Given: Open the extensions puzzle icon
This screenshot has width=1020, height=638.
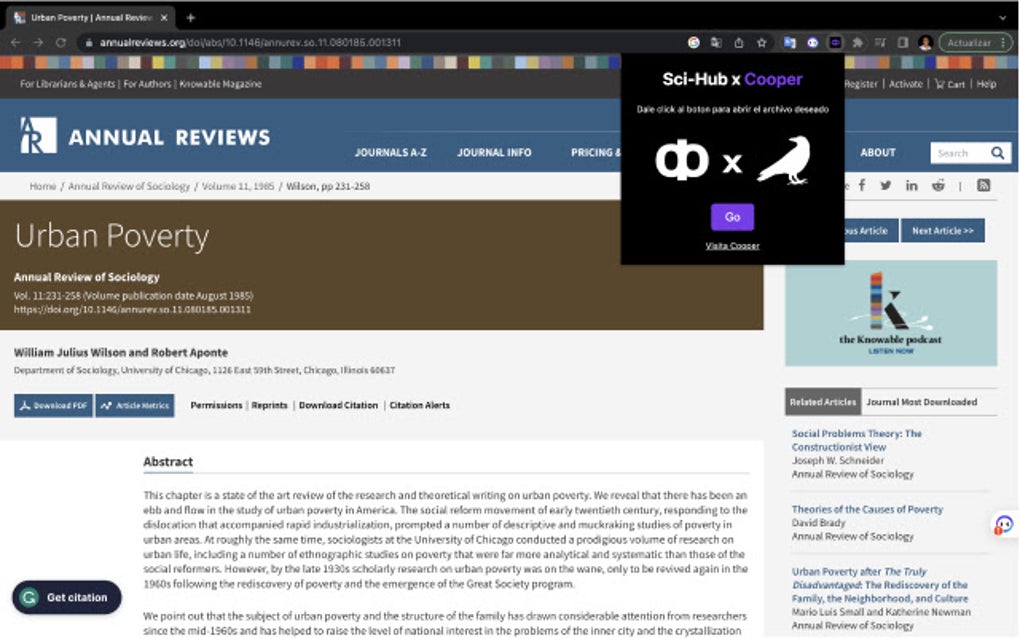Looking at the screenshot, I should pos(857,42).
